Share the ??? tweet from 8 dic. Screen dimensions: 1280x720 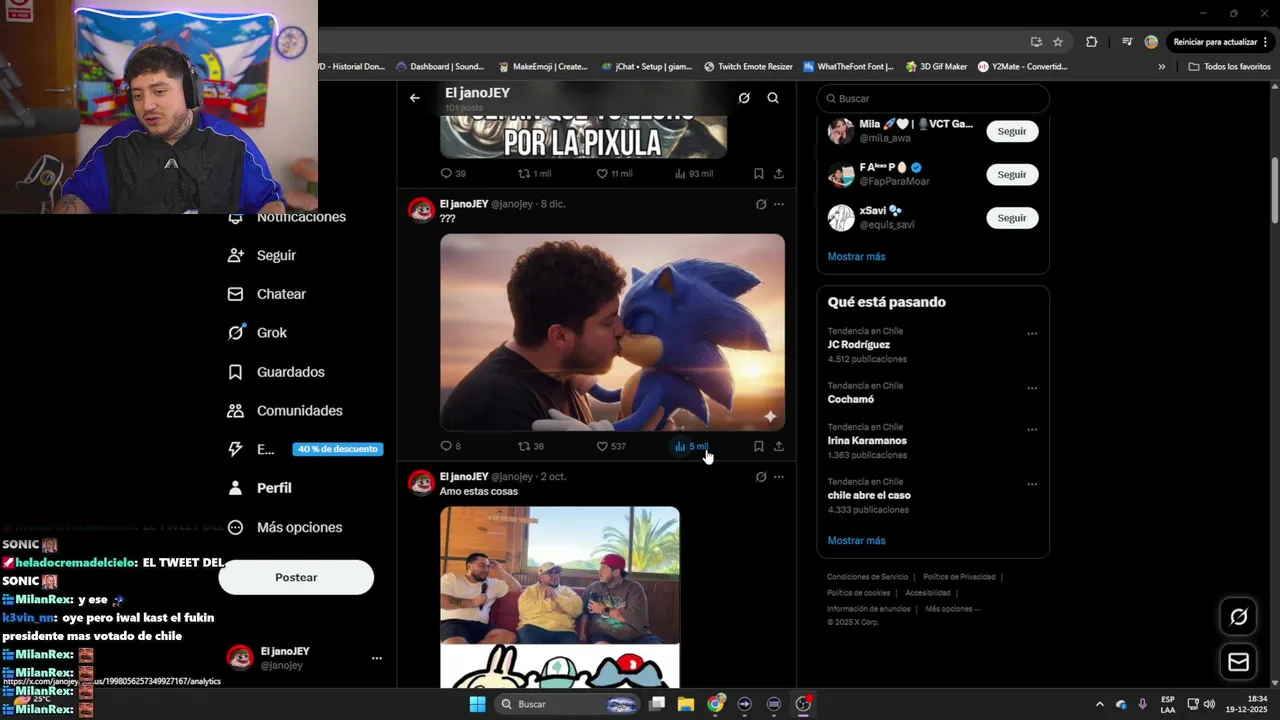pos(779,446)
